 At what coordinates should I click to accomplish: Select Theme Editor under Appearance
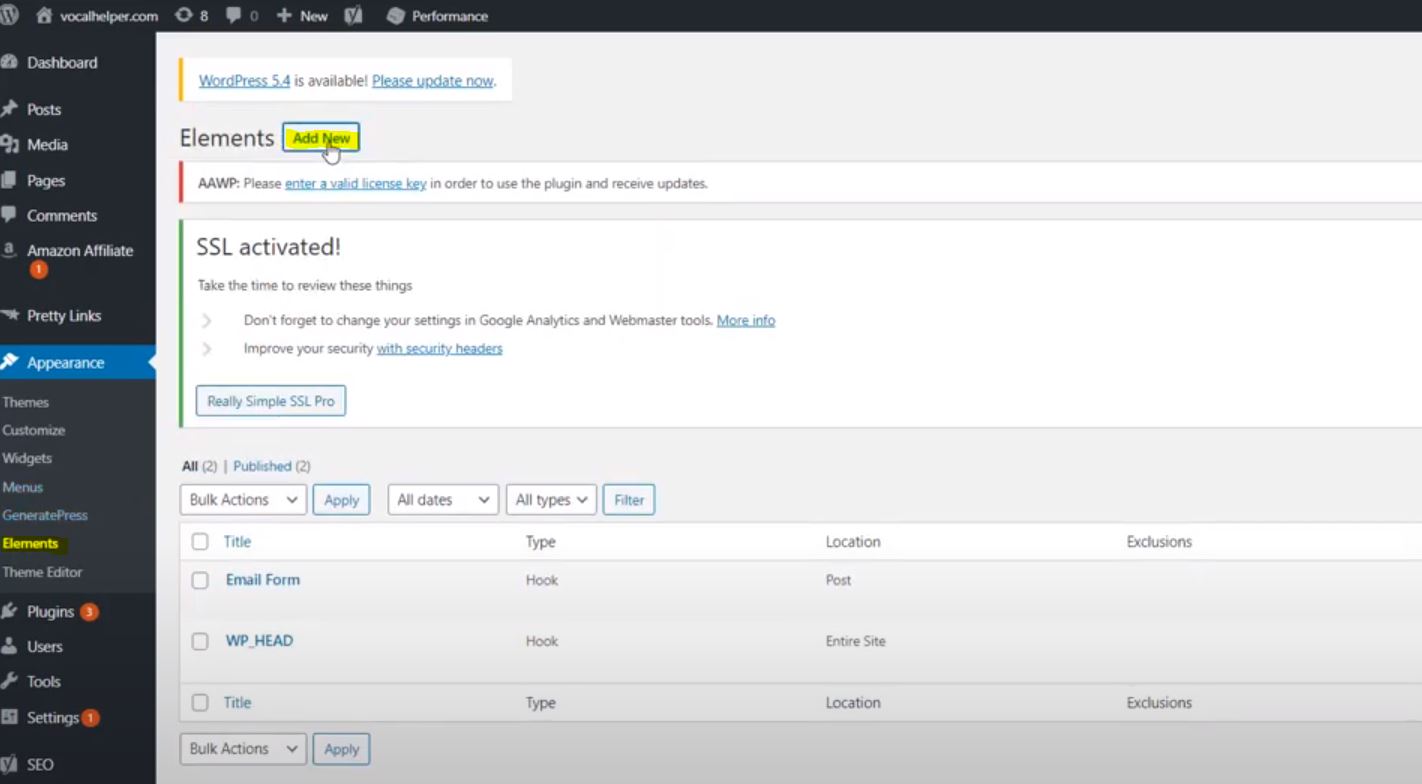[43, 572]
